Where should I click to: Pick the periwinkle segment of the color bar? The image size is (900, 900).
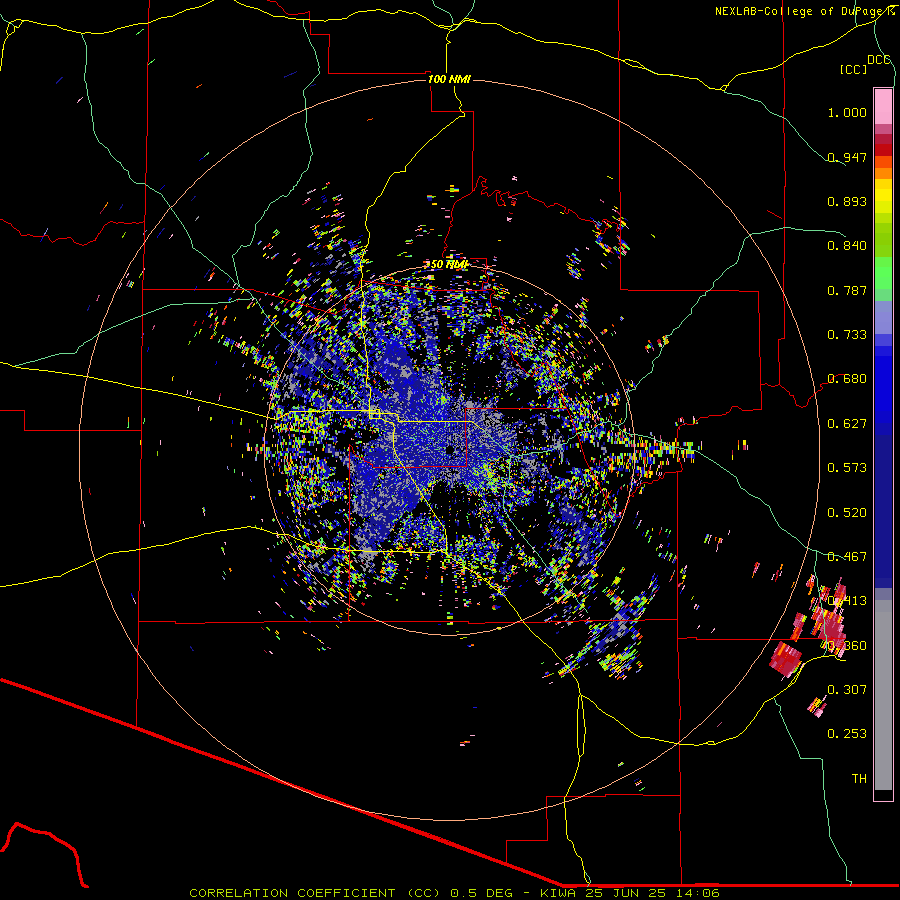point(883,317)
